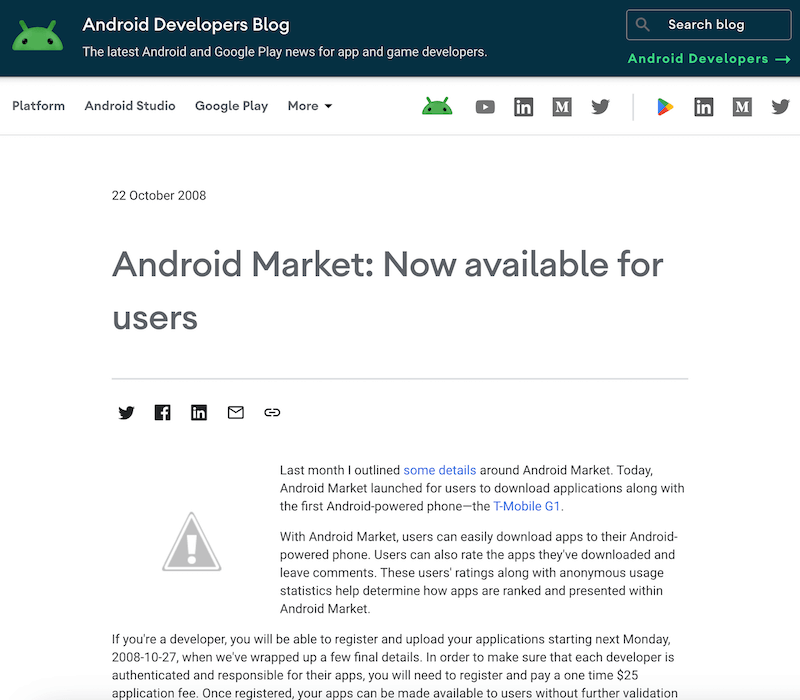Click the search magnifier in the Search blog box
The image size is (800, 700).
(x=642, y=24)
